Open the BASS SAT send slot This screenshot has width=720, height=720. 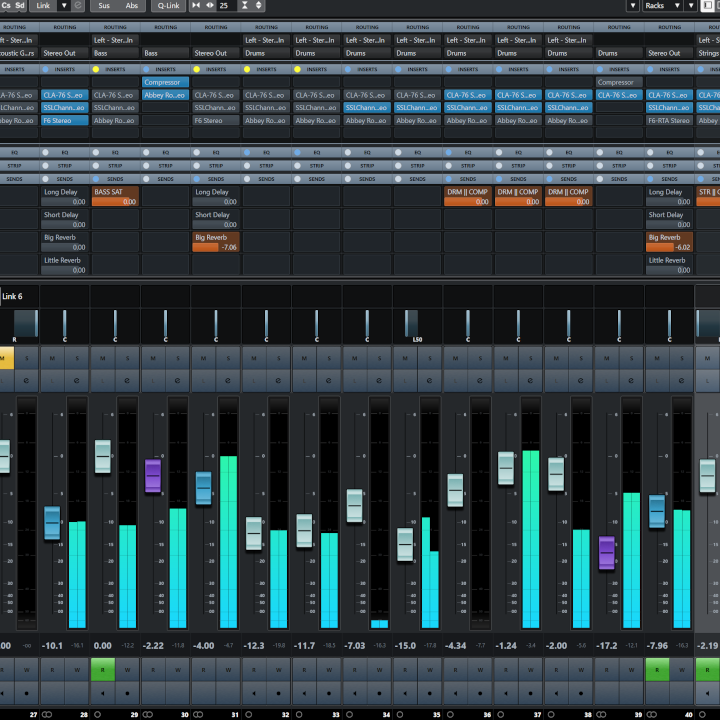pyautogui.click(x=115, y=196)
